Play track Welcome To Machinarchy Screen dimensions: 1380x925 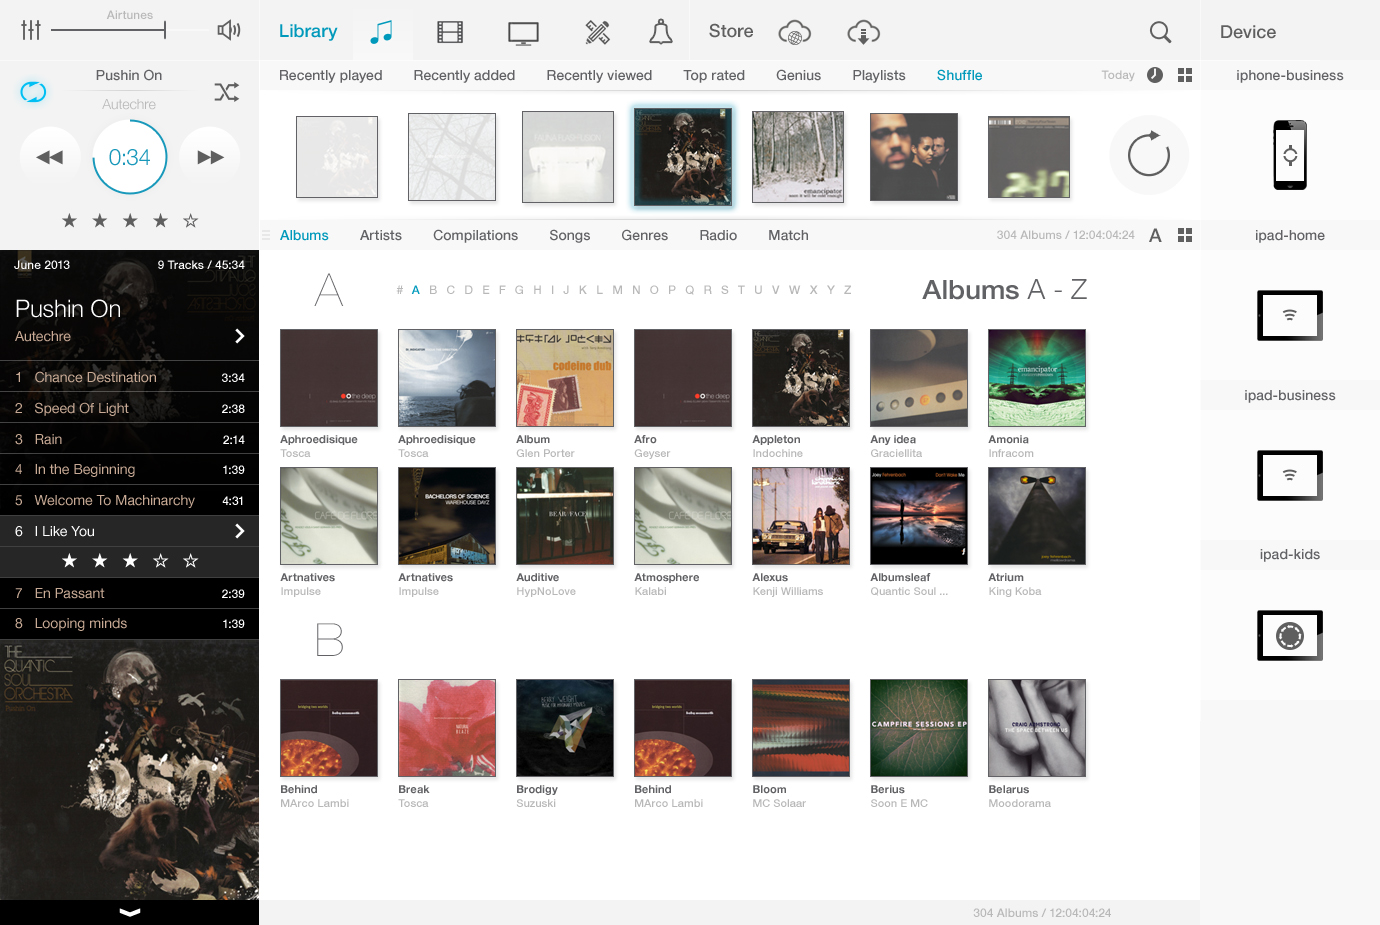(130, 500)
